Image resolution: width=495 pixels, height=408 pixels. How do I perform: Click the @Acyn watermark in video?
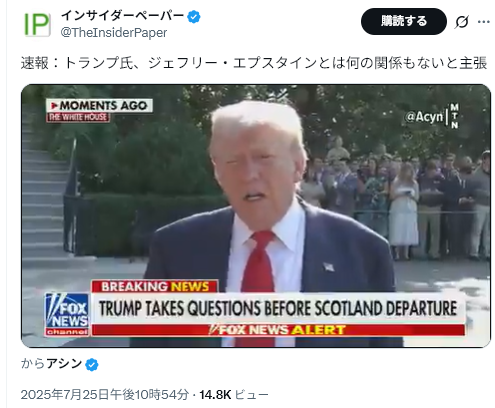coord(424,117)
